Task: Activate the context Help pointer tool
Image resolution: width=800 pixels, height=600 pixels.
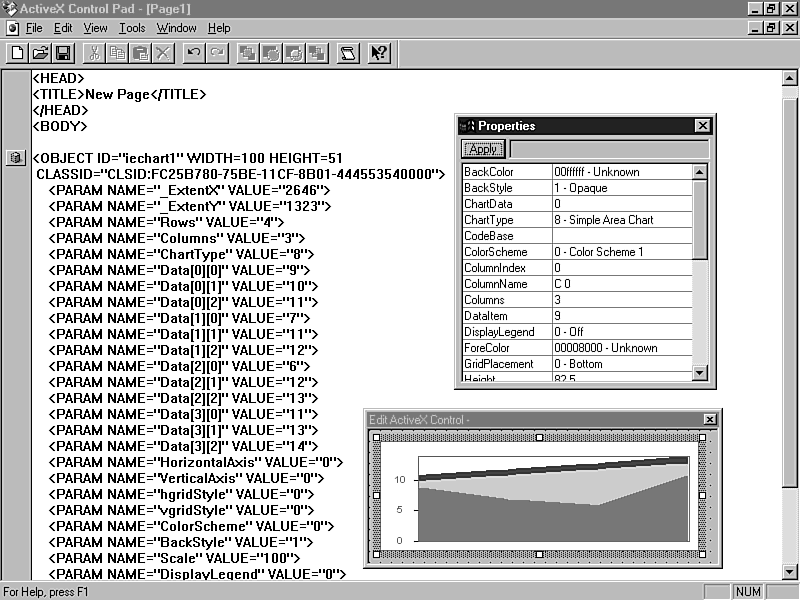Action: 379,52
